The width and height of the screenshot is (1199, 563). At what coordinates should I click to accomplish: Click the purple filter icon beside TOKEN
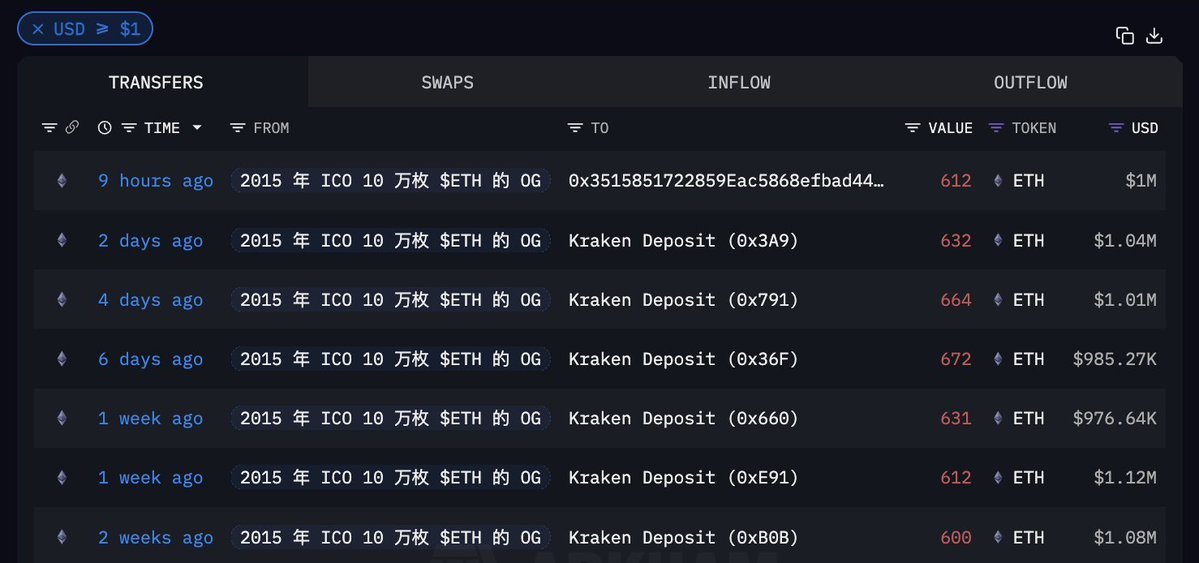pyautogui.click(x=996, y=128)
